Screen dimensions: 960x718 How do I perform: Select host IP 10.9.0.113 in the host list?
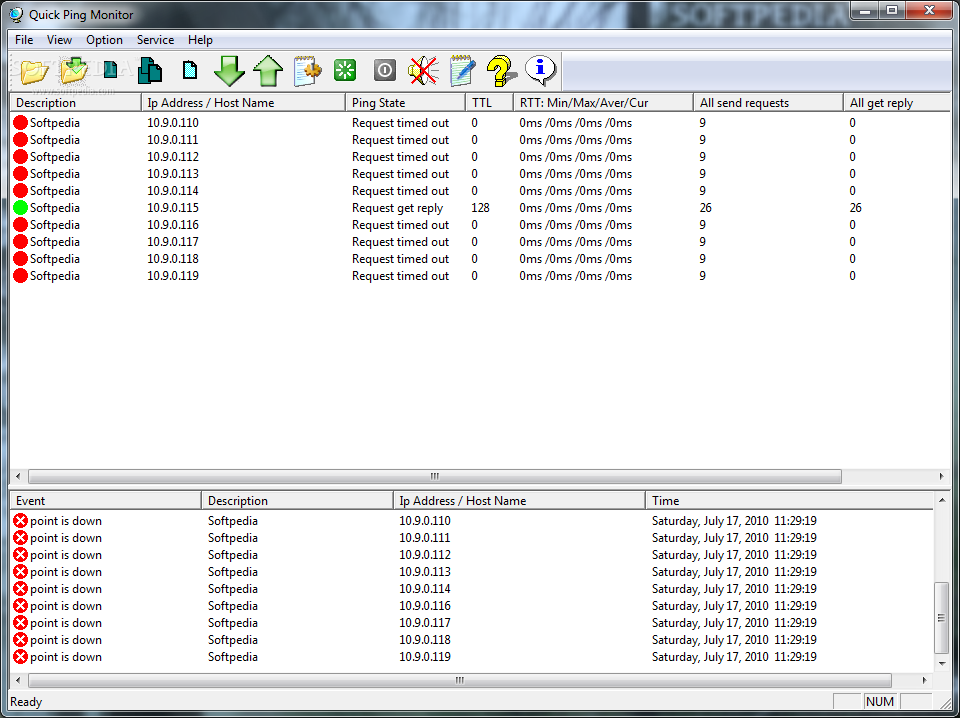(x=173, y=174)
